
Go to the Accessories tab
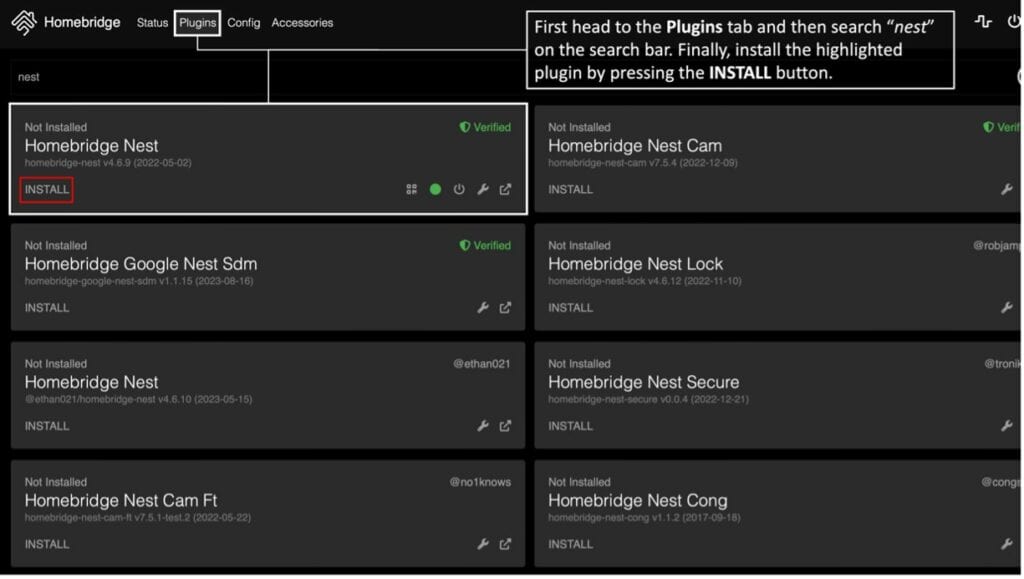tap(302, 23)
